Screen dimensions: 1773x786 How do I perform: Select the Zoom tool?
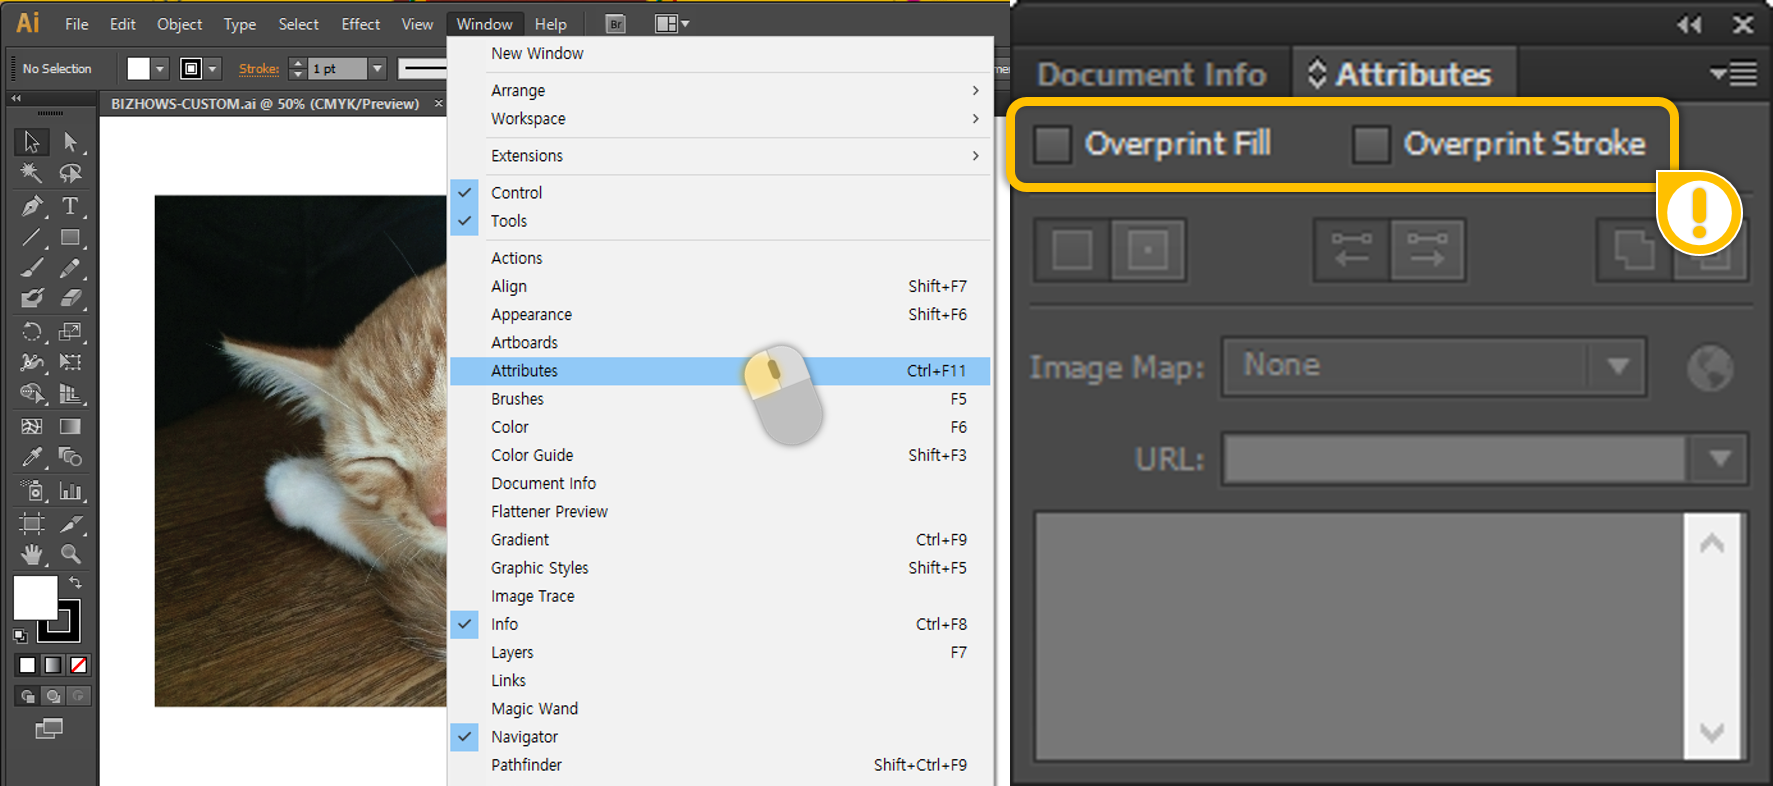(x=70, y=554)
